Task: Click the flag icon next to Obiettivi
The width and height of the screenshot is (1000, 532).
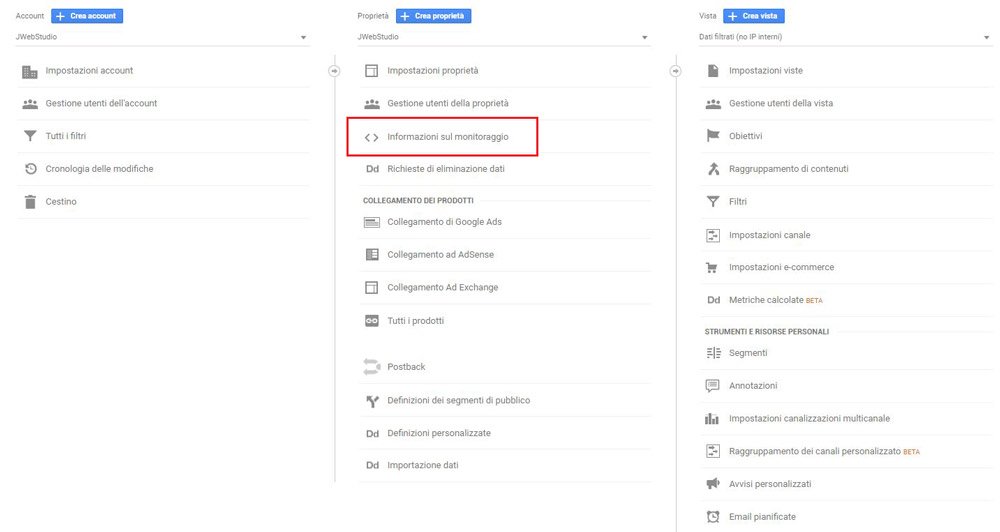Action: coord(713,136)
